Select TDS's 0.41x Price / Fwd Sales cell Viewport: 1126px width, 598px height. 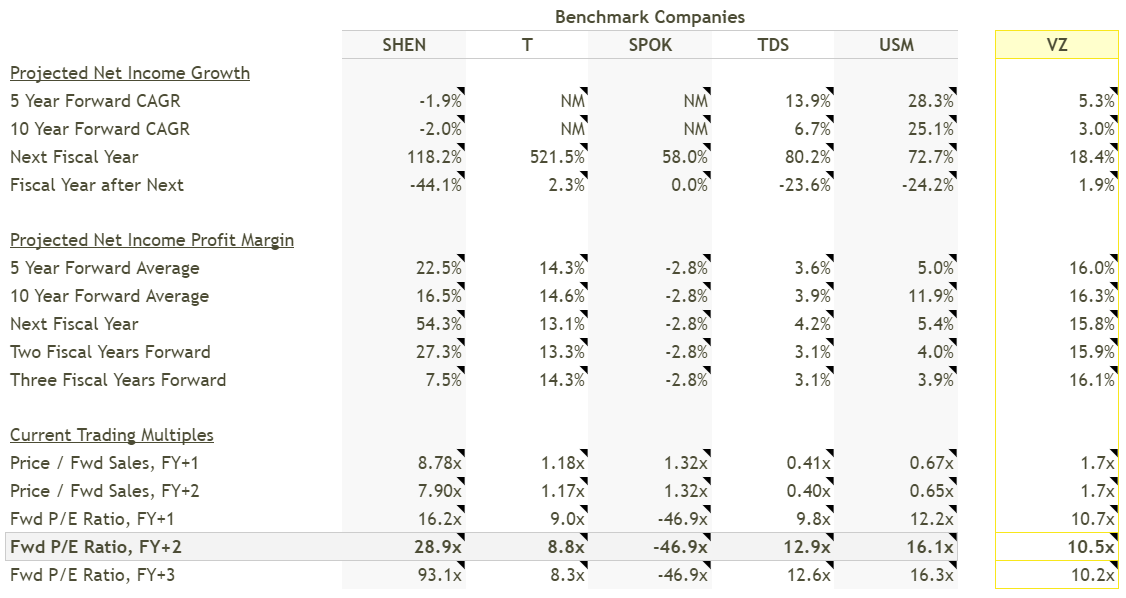click(x=807, y=463)
